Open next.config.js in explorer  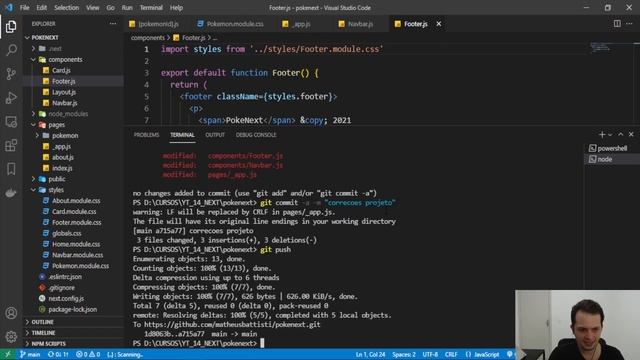(66, 298)
